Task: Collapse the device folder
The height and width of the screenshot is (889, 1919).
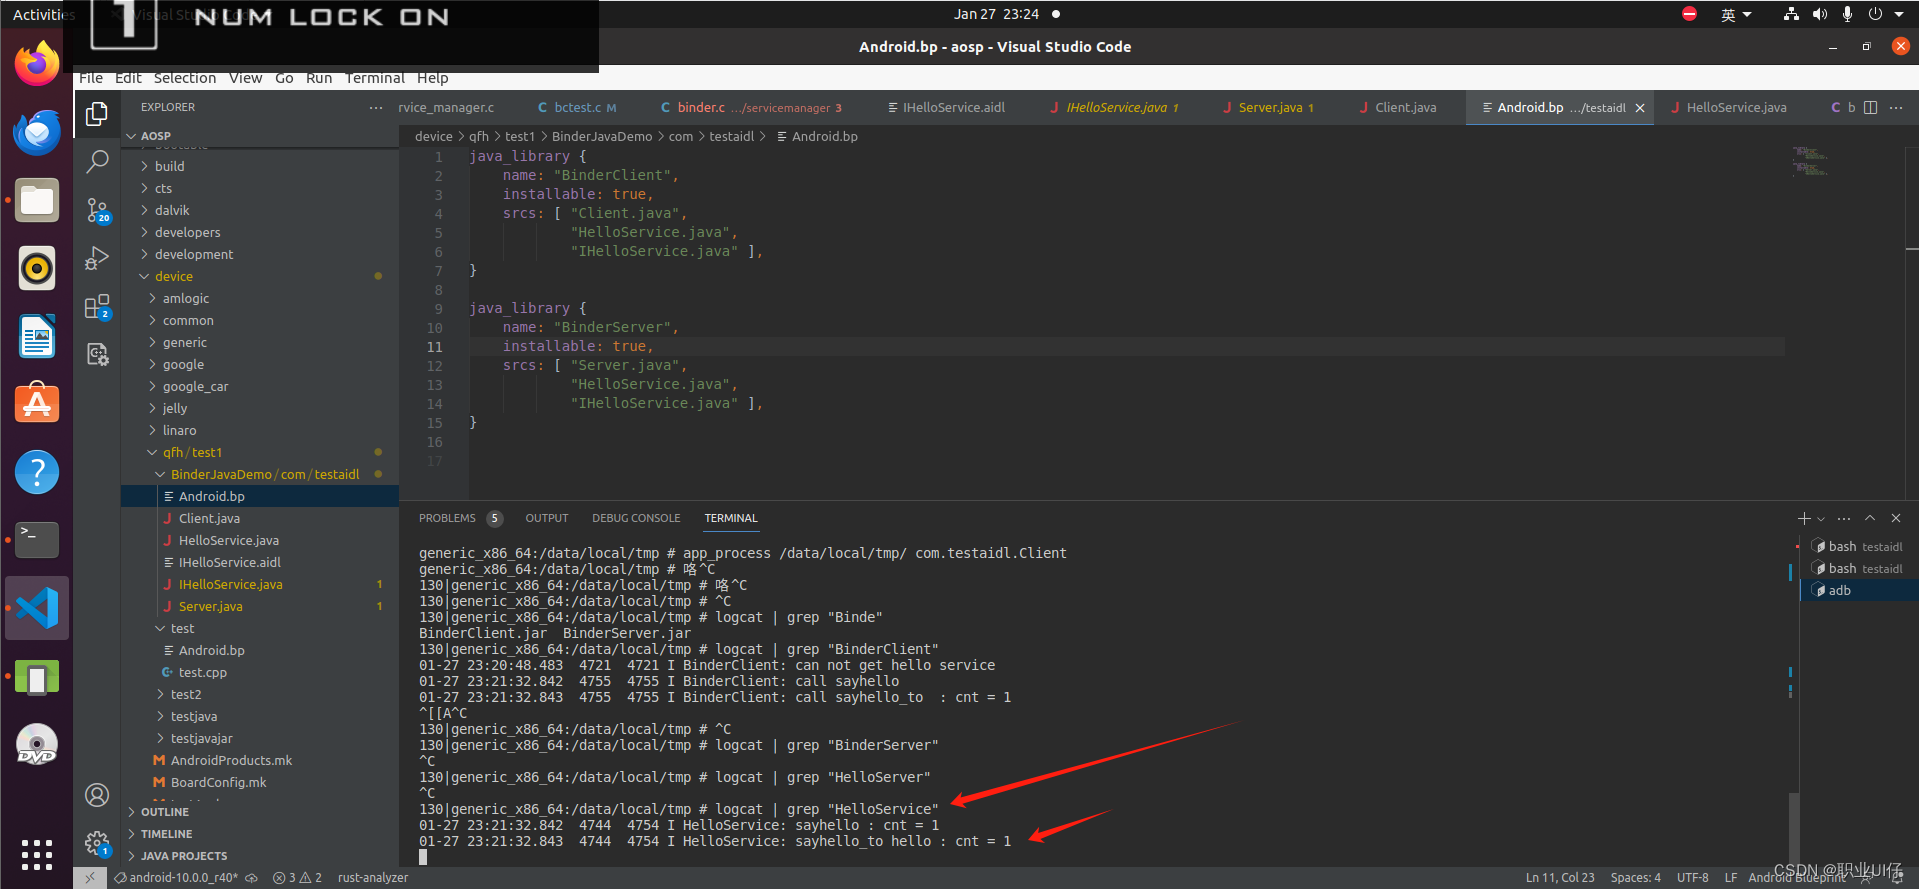Action: [x=173, y=276]
